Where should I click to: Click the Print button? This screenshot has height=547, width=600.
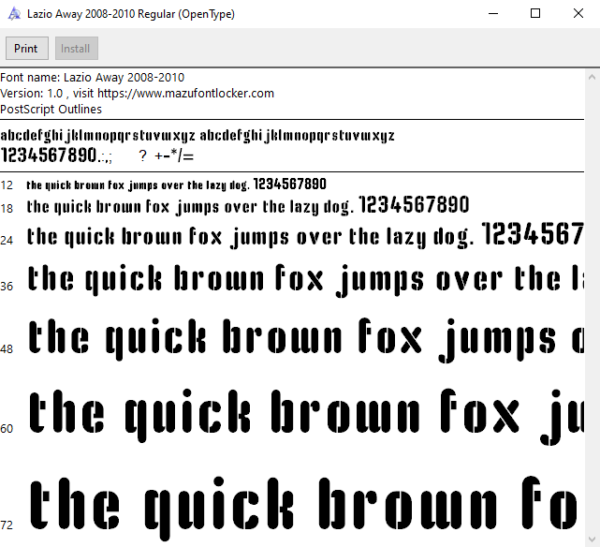27,48
